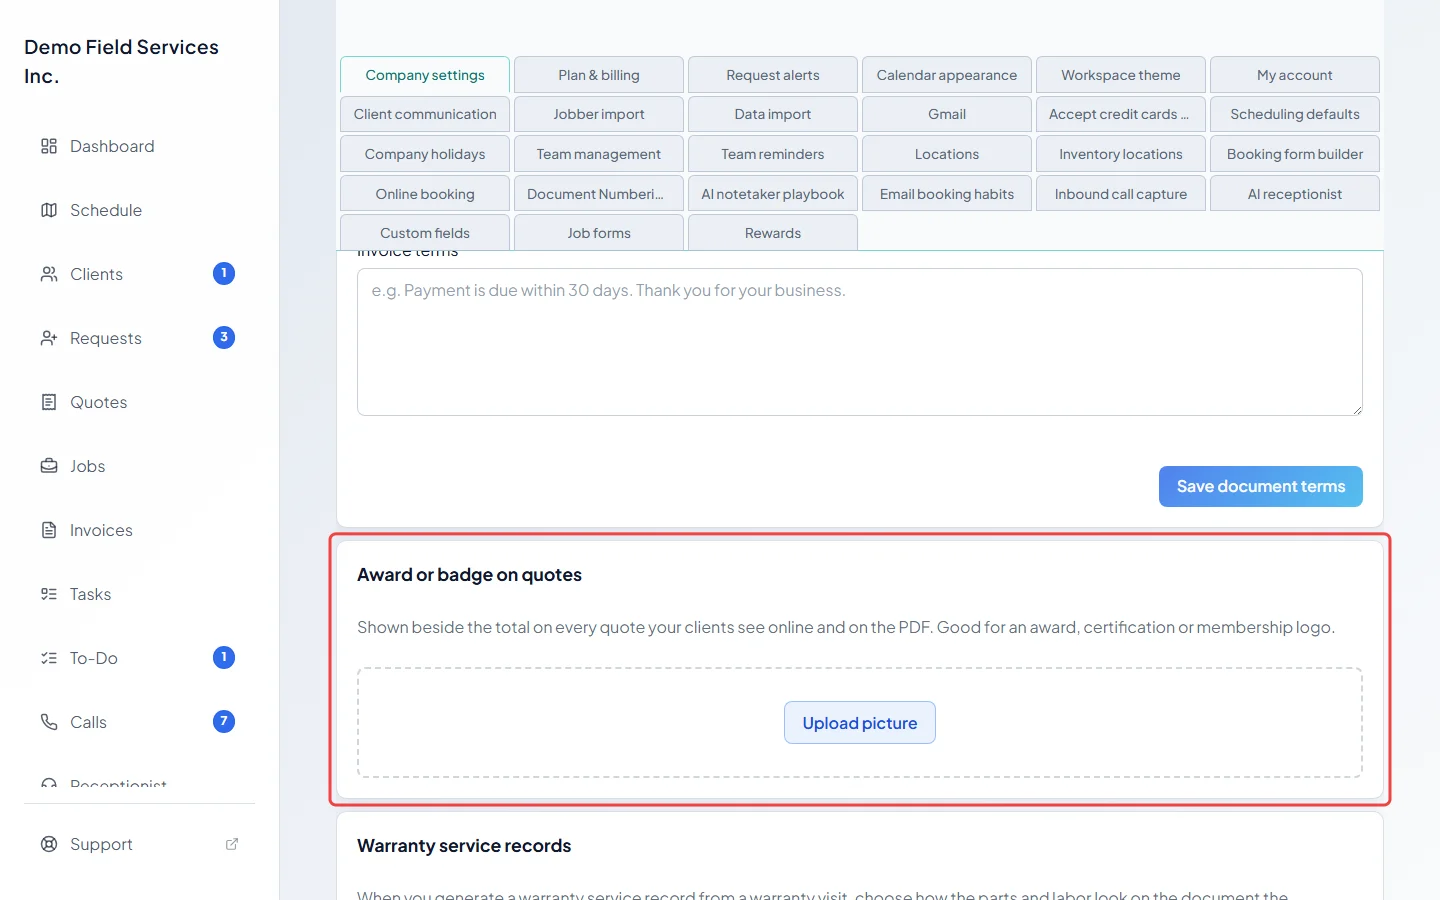Click the Requests badge showing 3
The image size is (1440, 900).
point(224,337)
